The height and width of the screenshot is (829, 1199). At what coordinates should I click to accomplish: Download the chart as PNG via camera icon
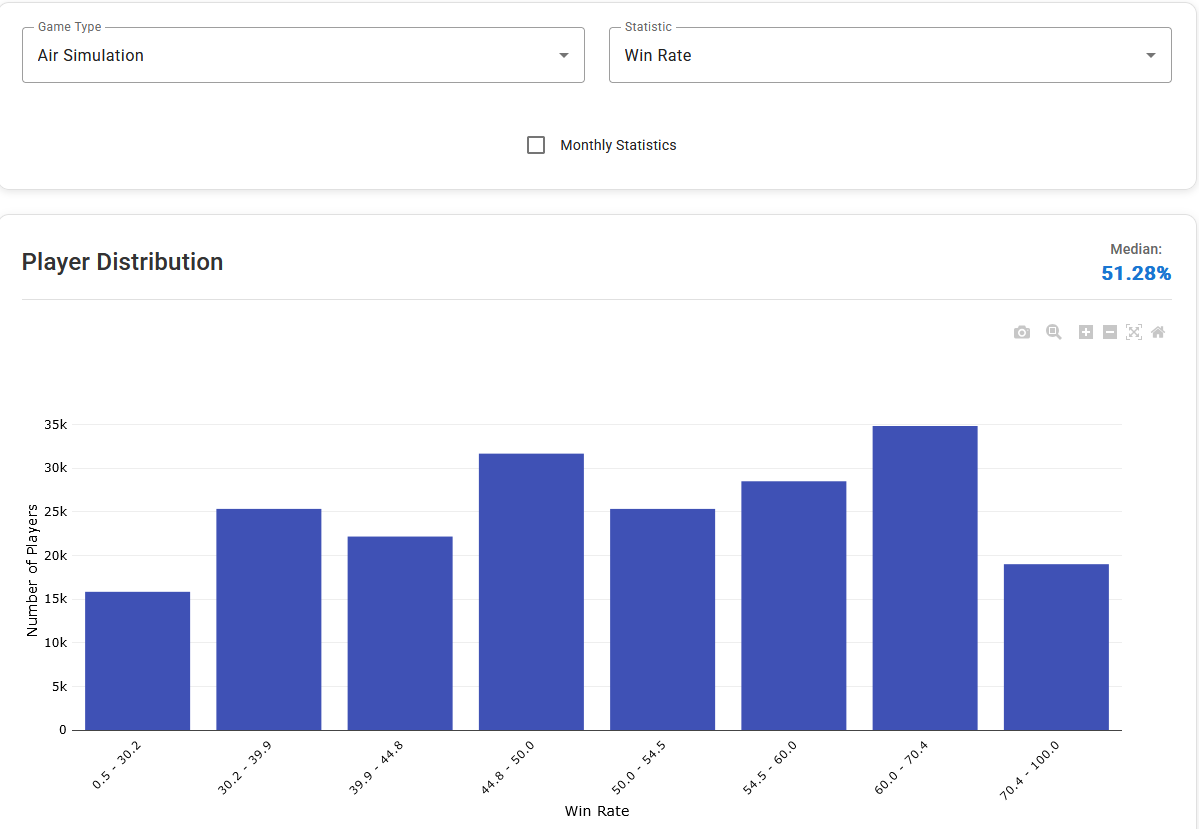[1021, 332]
